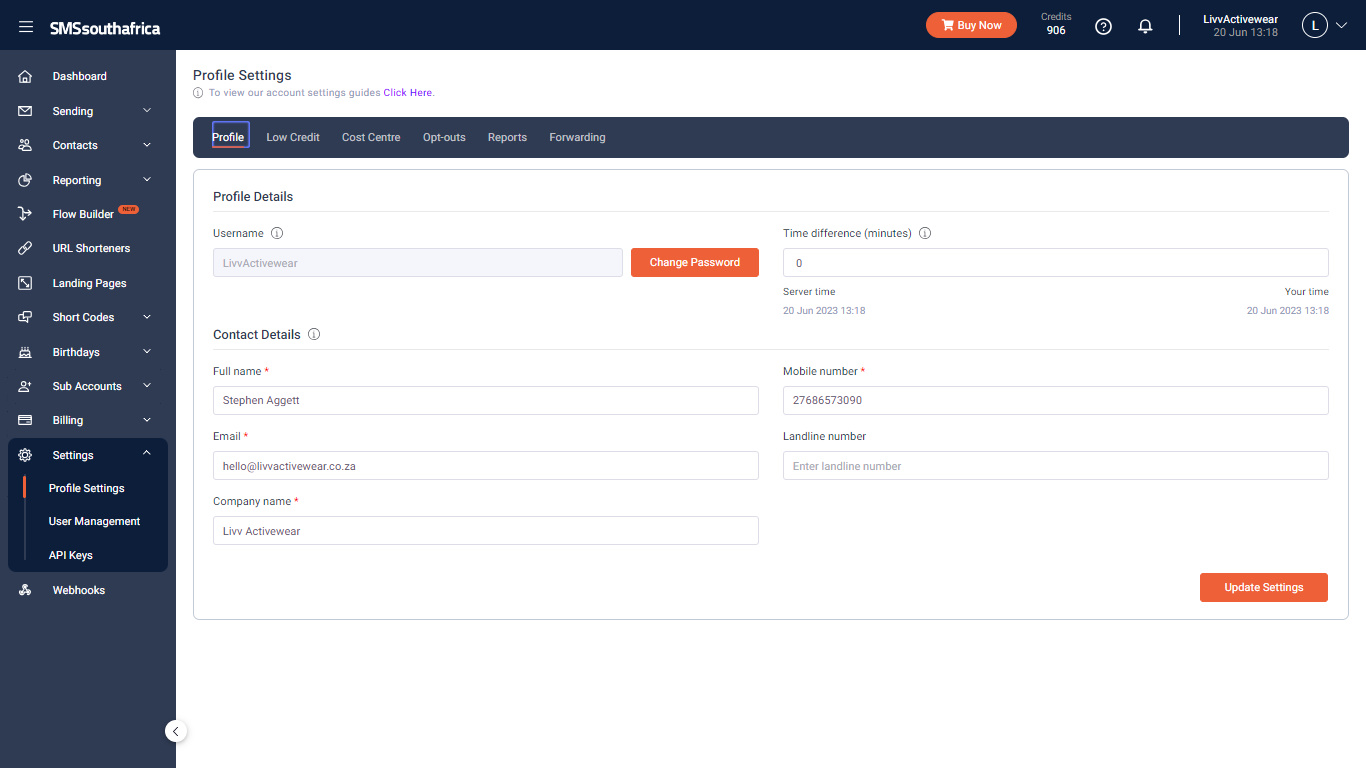Click the Webhooks sidebar icon
Image resolution: width=1366 pixels, height=768 pixels.
25,590
